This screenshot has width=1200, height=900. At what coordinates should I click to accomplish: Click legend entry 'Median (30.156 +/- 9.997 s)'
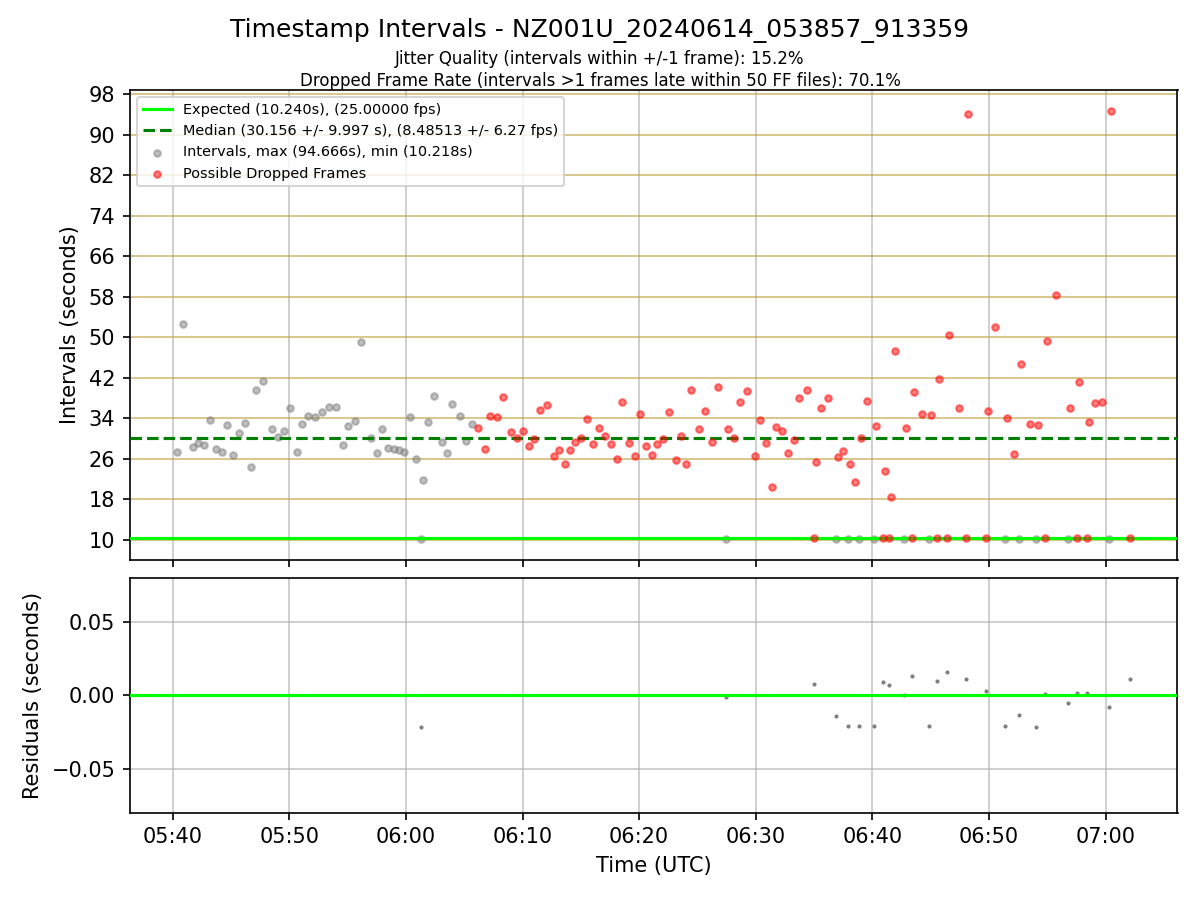pos(370,130)
